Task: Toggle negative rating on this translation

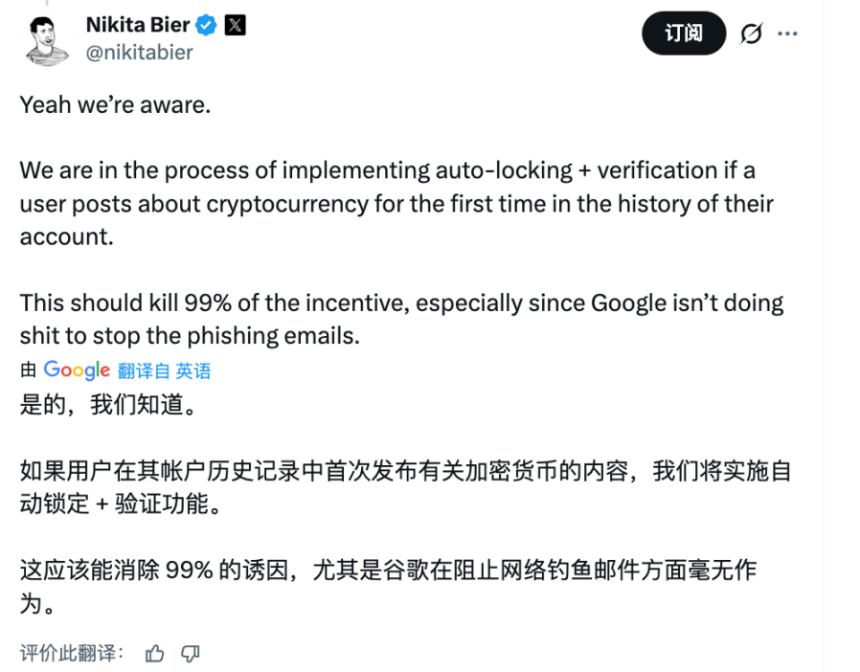Action: 190,652
